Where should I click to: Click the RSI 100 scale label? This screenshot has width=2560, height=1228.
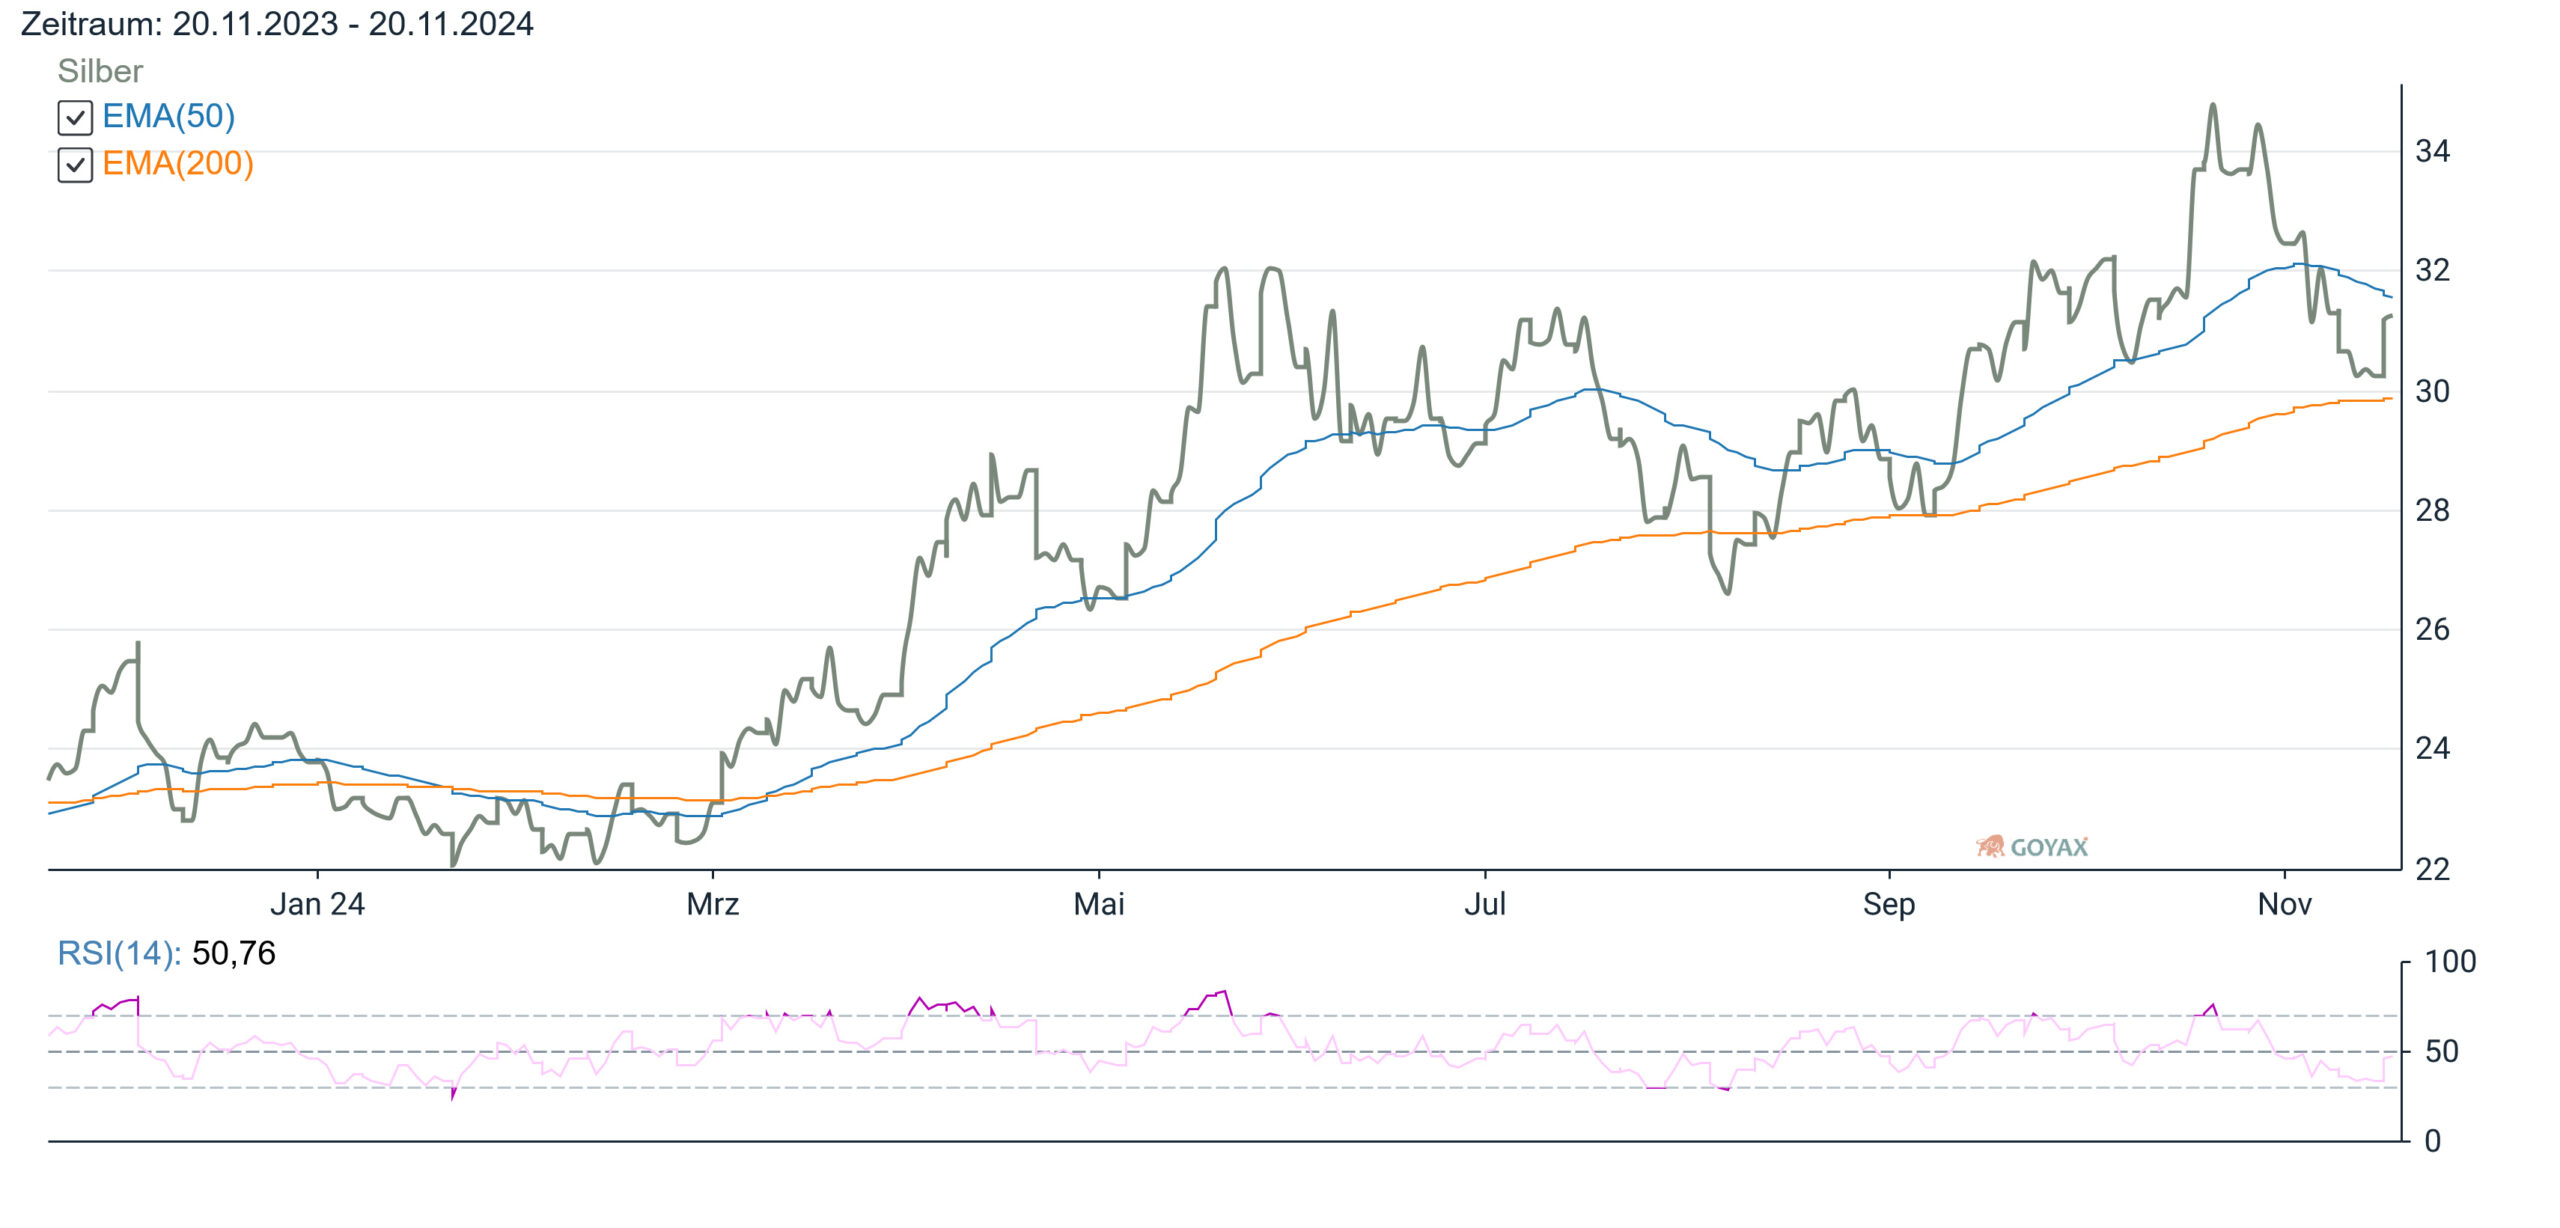pyautogui.click(x=2450, y=962)
